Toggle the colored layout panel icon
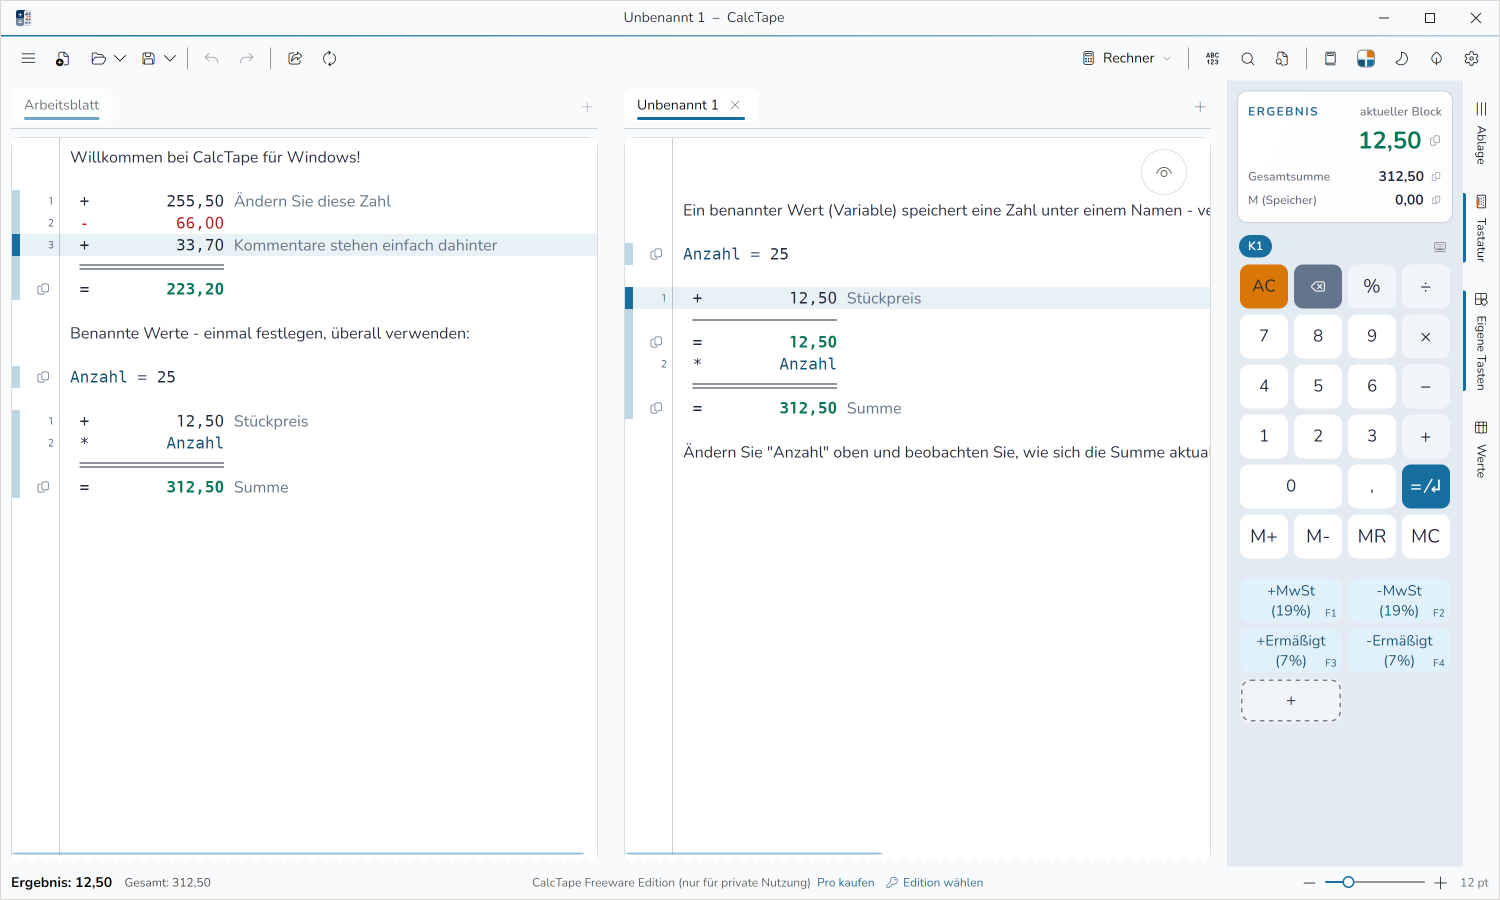Image resolution: width=1500 pixels, height=900 pixels. (1366, 58)
